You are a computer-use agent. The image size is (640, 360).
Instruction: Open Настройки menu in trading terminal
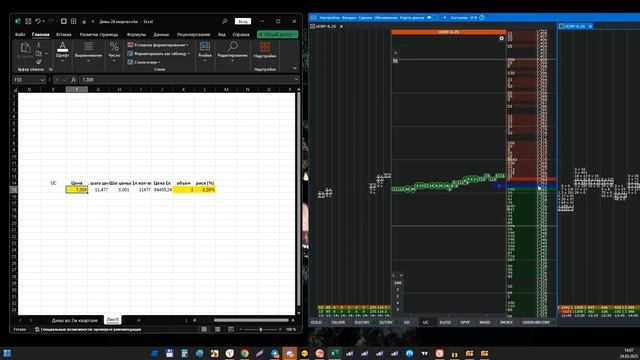click(x=329, y=18)
